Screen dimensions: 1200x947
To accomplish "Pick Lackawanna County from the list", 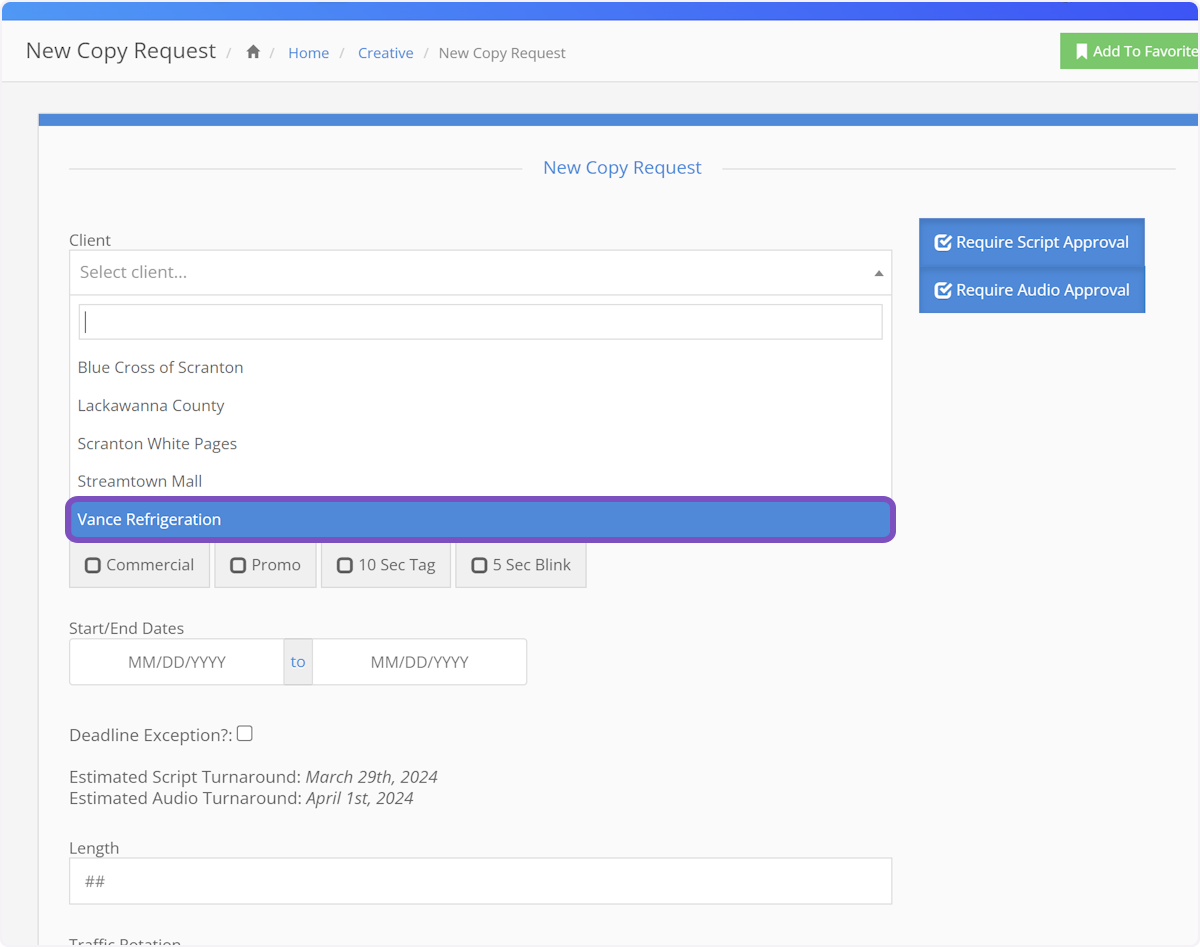I will tap(151, 406).
